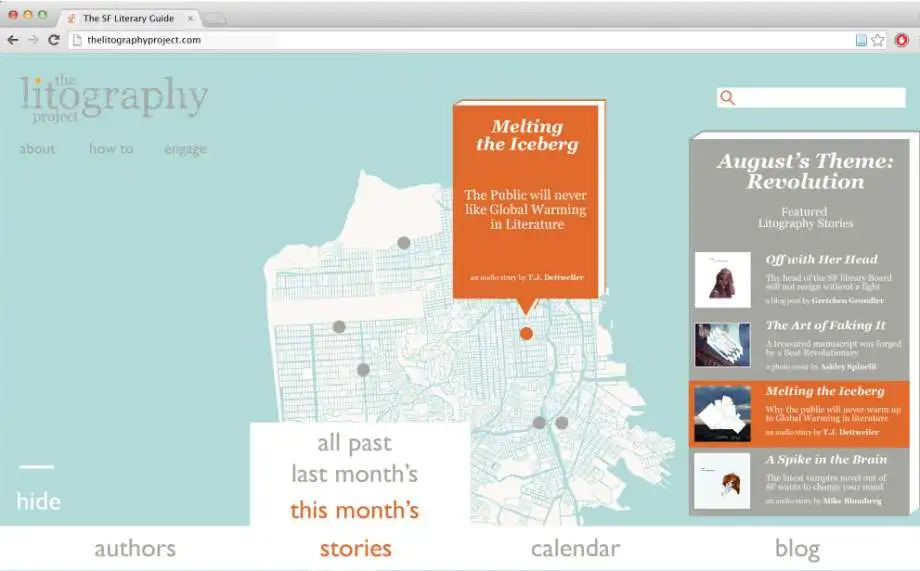The width and height of the screenshot is (920, 571).
Task: Bookmark the page with star icon
Action: click(878, 40)
